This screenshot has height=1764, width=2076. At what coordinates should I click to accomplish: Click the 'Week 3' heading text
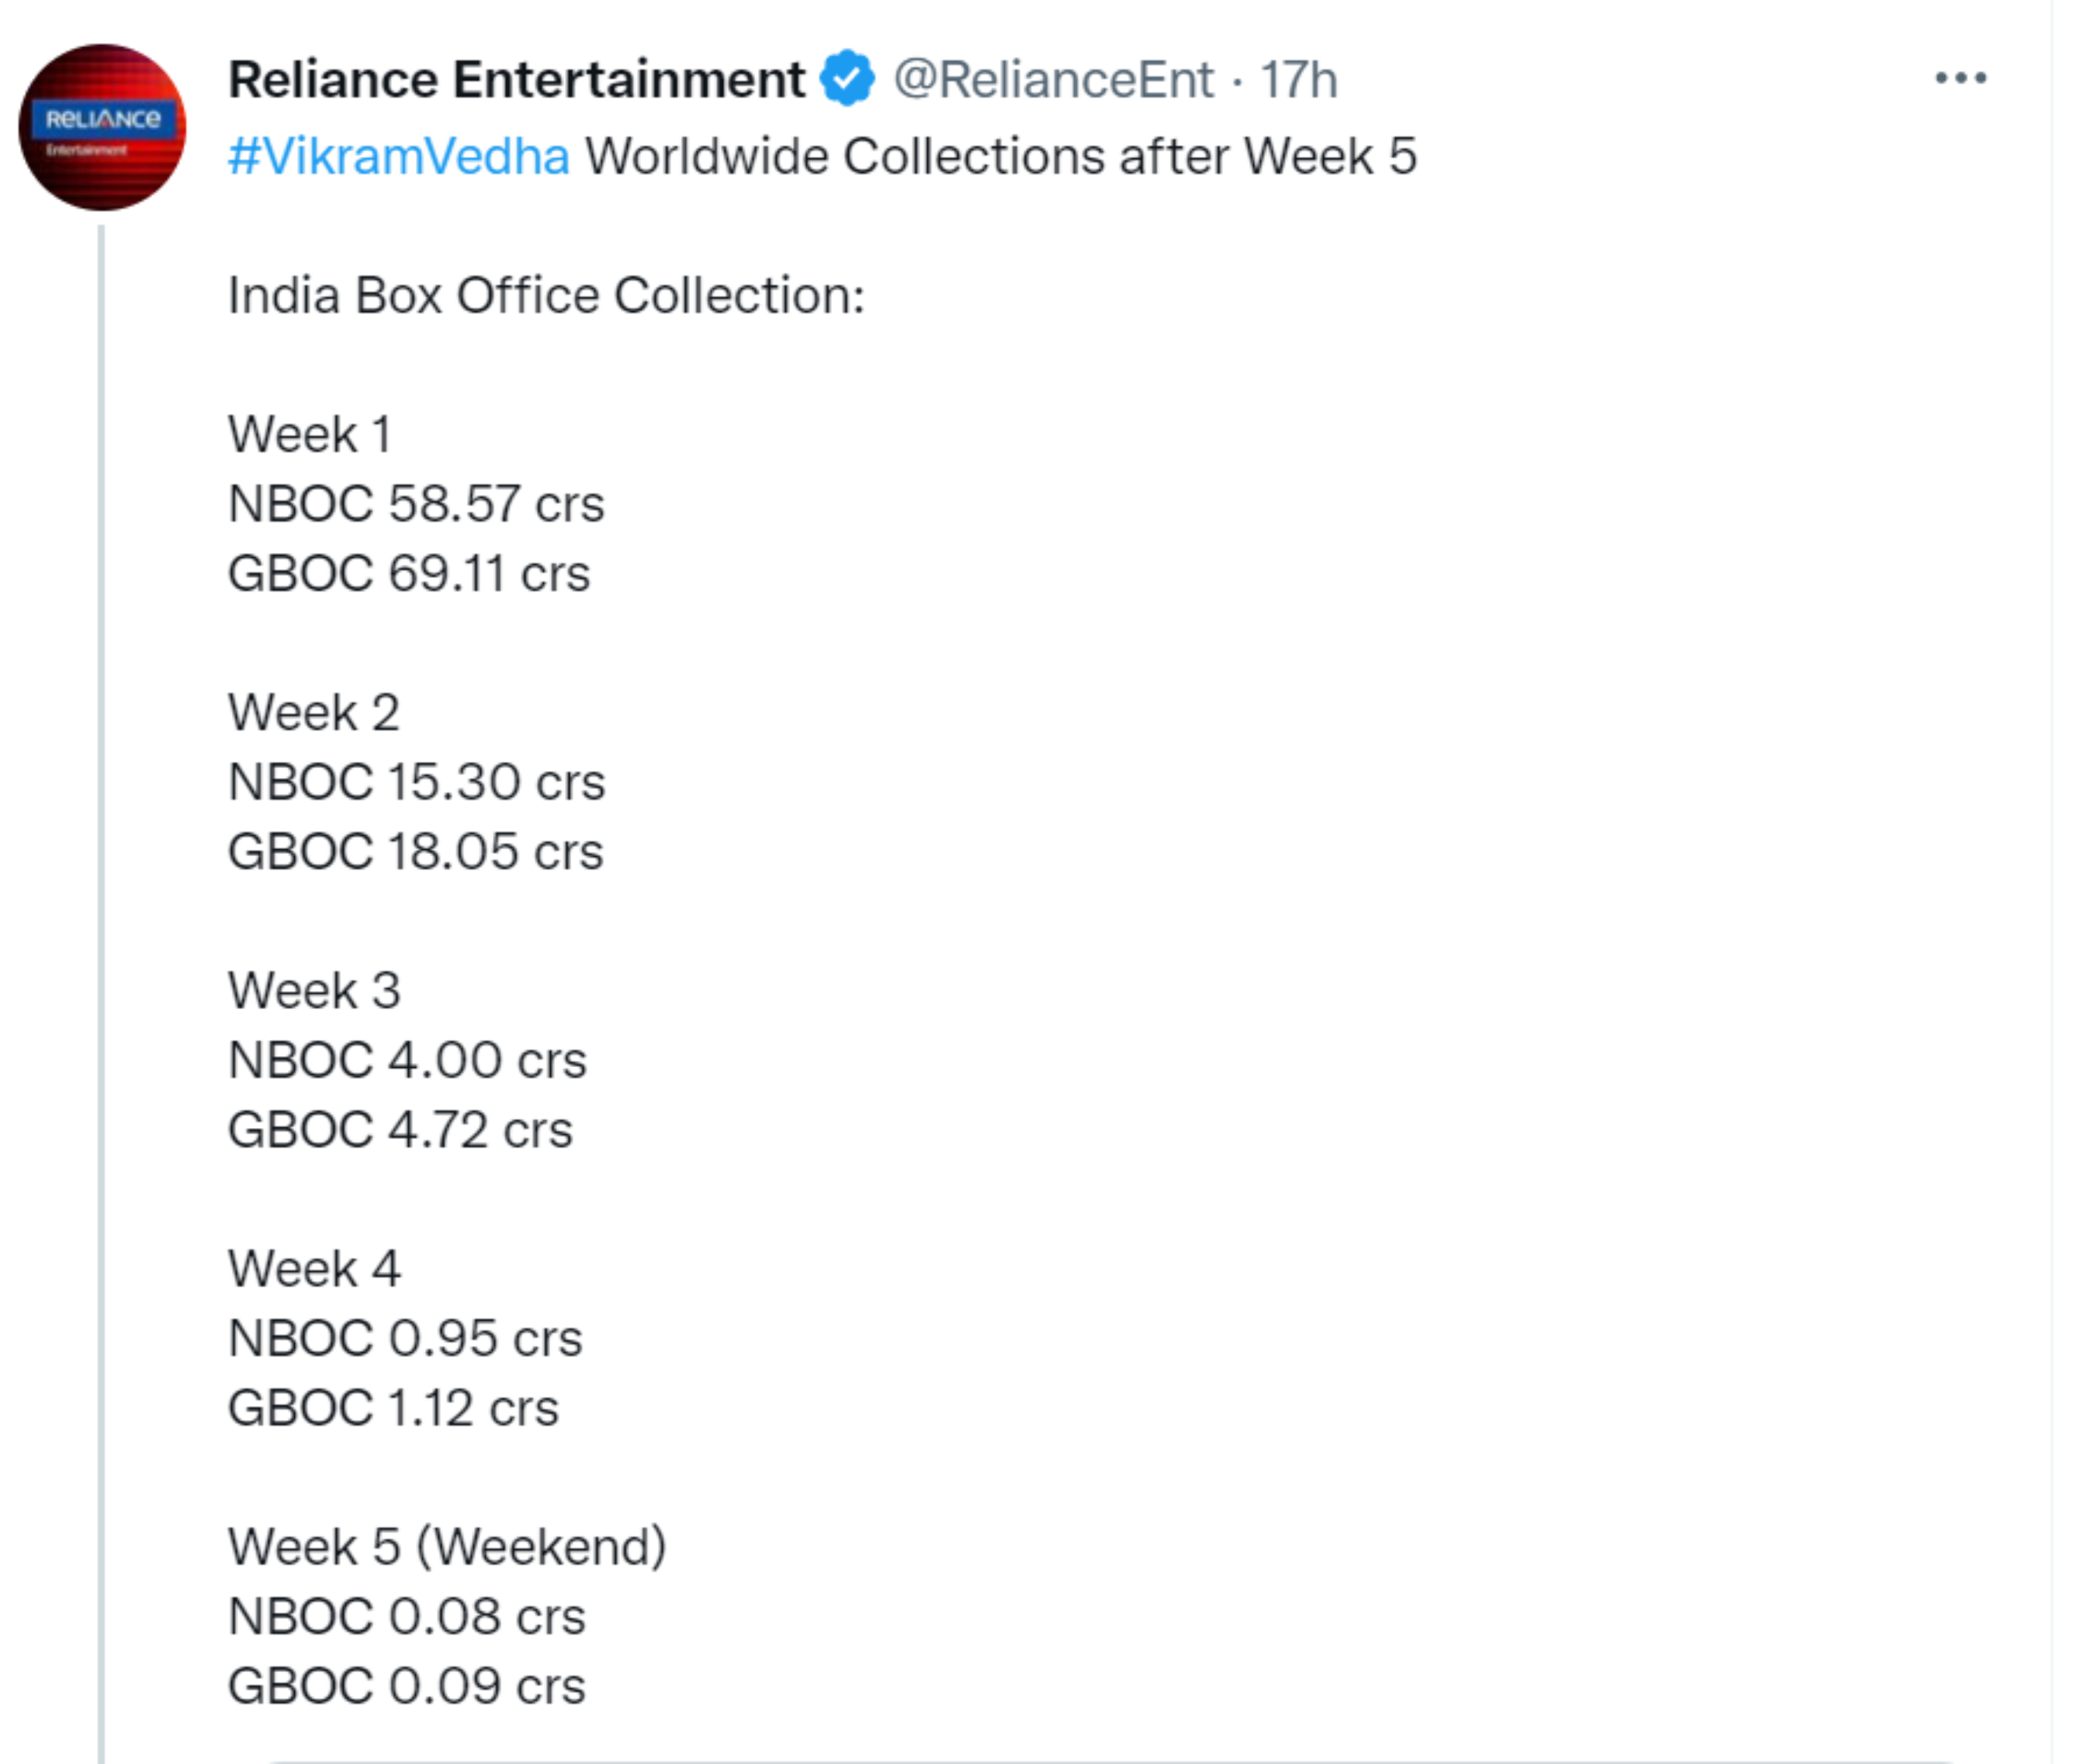(x=314, y=990)
